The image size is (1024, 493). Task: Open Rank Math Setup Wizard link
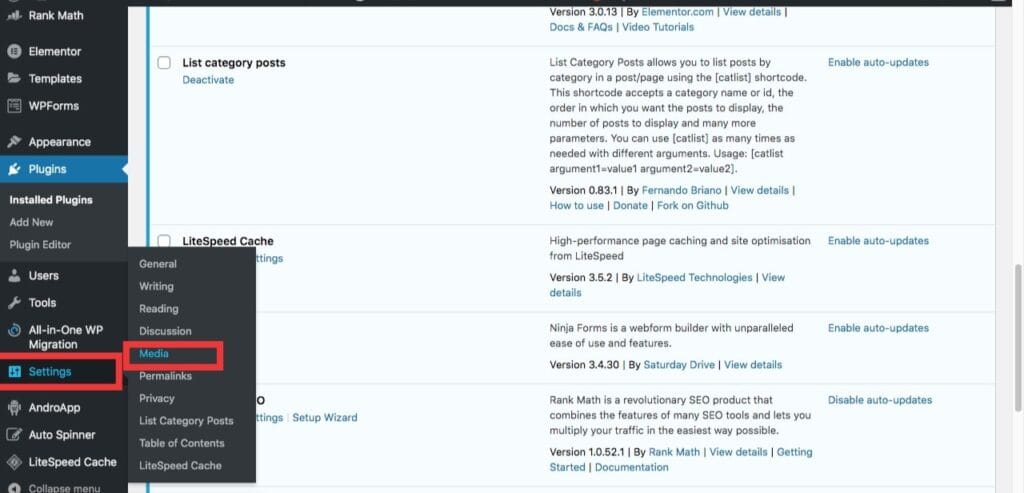325,417
